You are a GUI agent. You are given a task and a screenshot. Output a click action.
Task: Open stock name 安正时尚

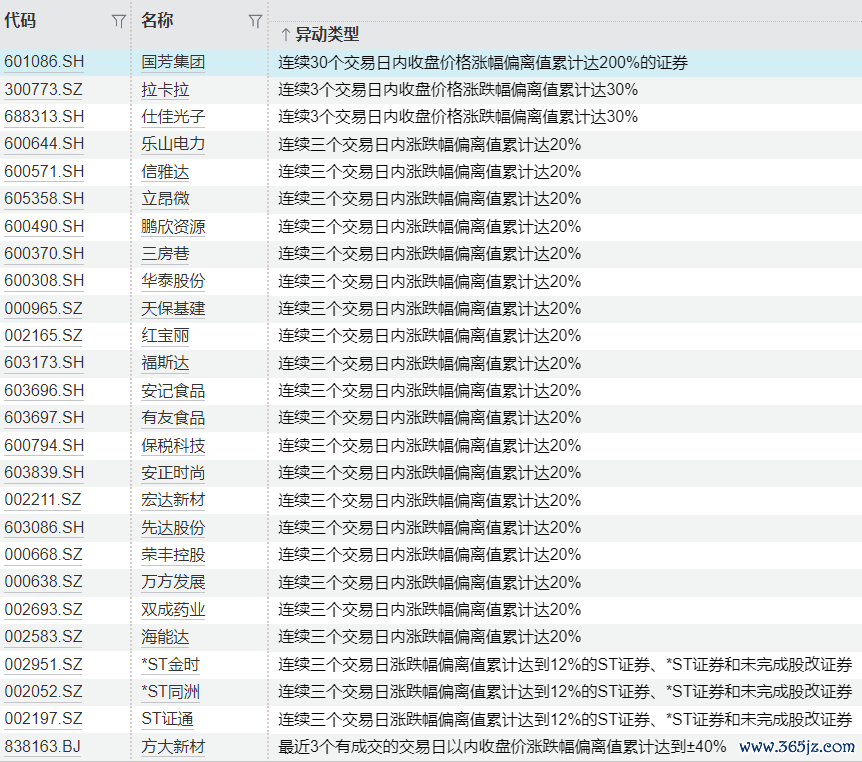pyautogui.click(x=173, y=472)
